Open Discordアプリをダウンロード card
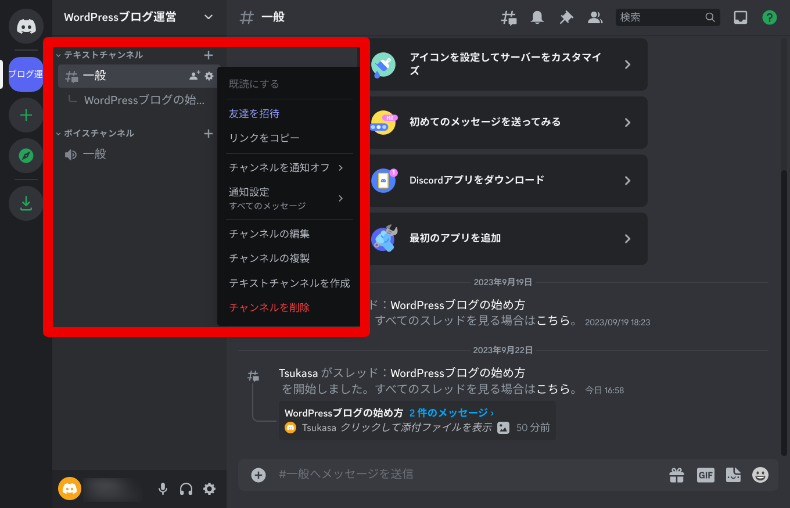The height and width of the screenshot is (508, 790). 507,180
